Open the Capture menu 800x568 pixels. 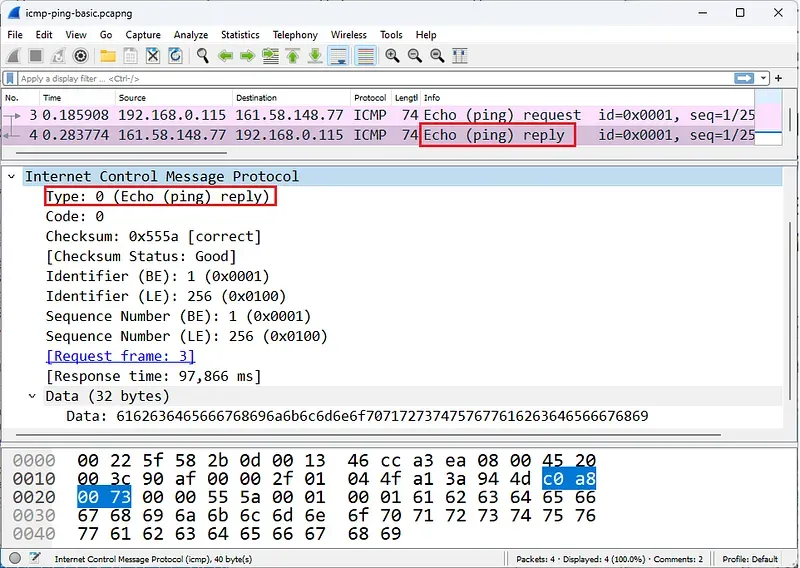tap(143, 35)
